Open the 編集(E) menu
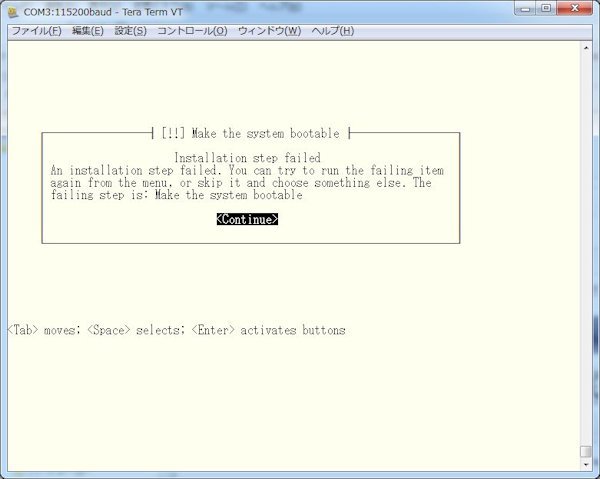Viewport: 600px width, 479px height. coord(88,31)
